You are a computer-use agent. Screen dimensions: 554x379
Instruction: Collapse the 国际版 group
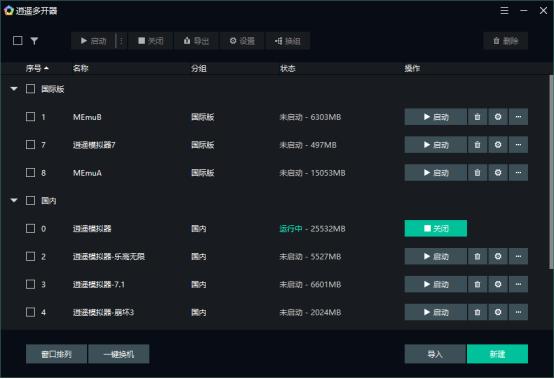point(14,89)
